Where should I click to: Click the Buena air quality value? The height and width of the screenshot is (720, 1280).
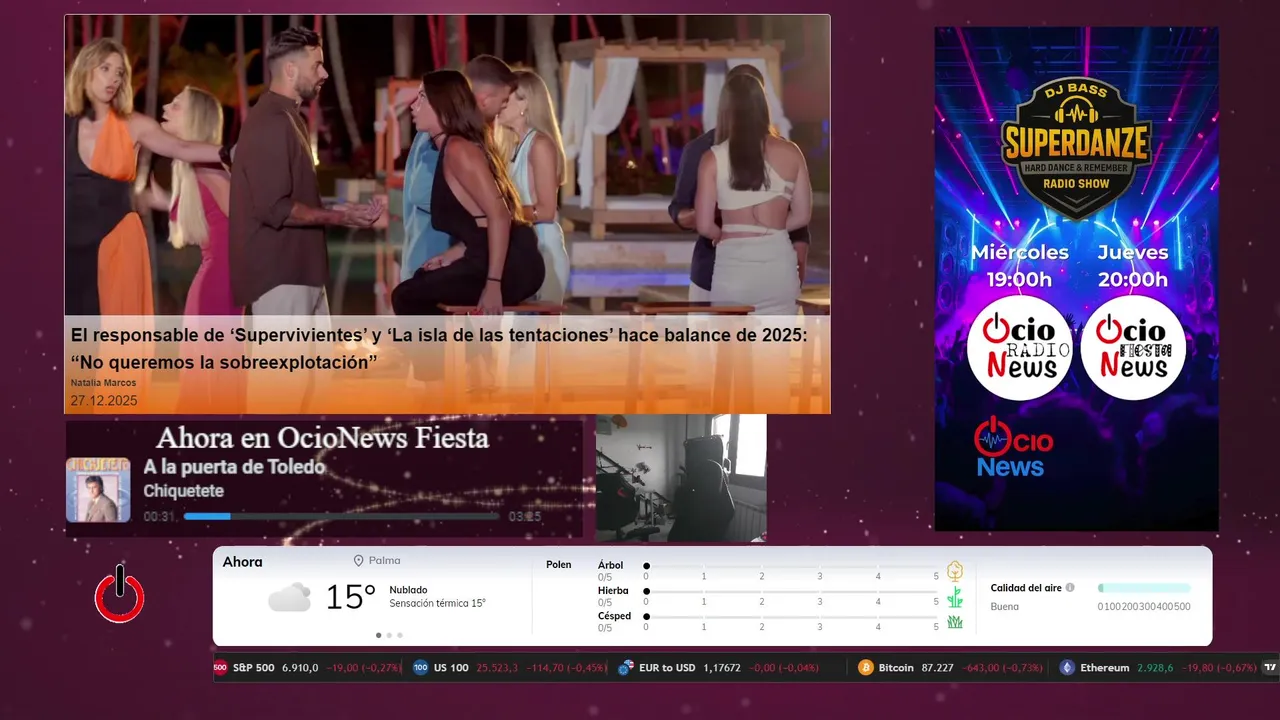click(x=1004, y=607)
